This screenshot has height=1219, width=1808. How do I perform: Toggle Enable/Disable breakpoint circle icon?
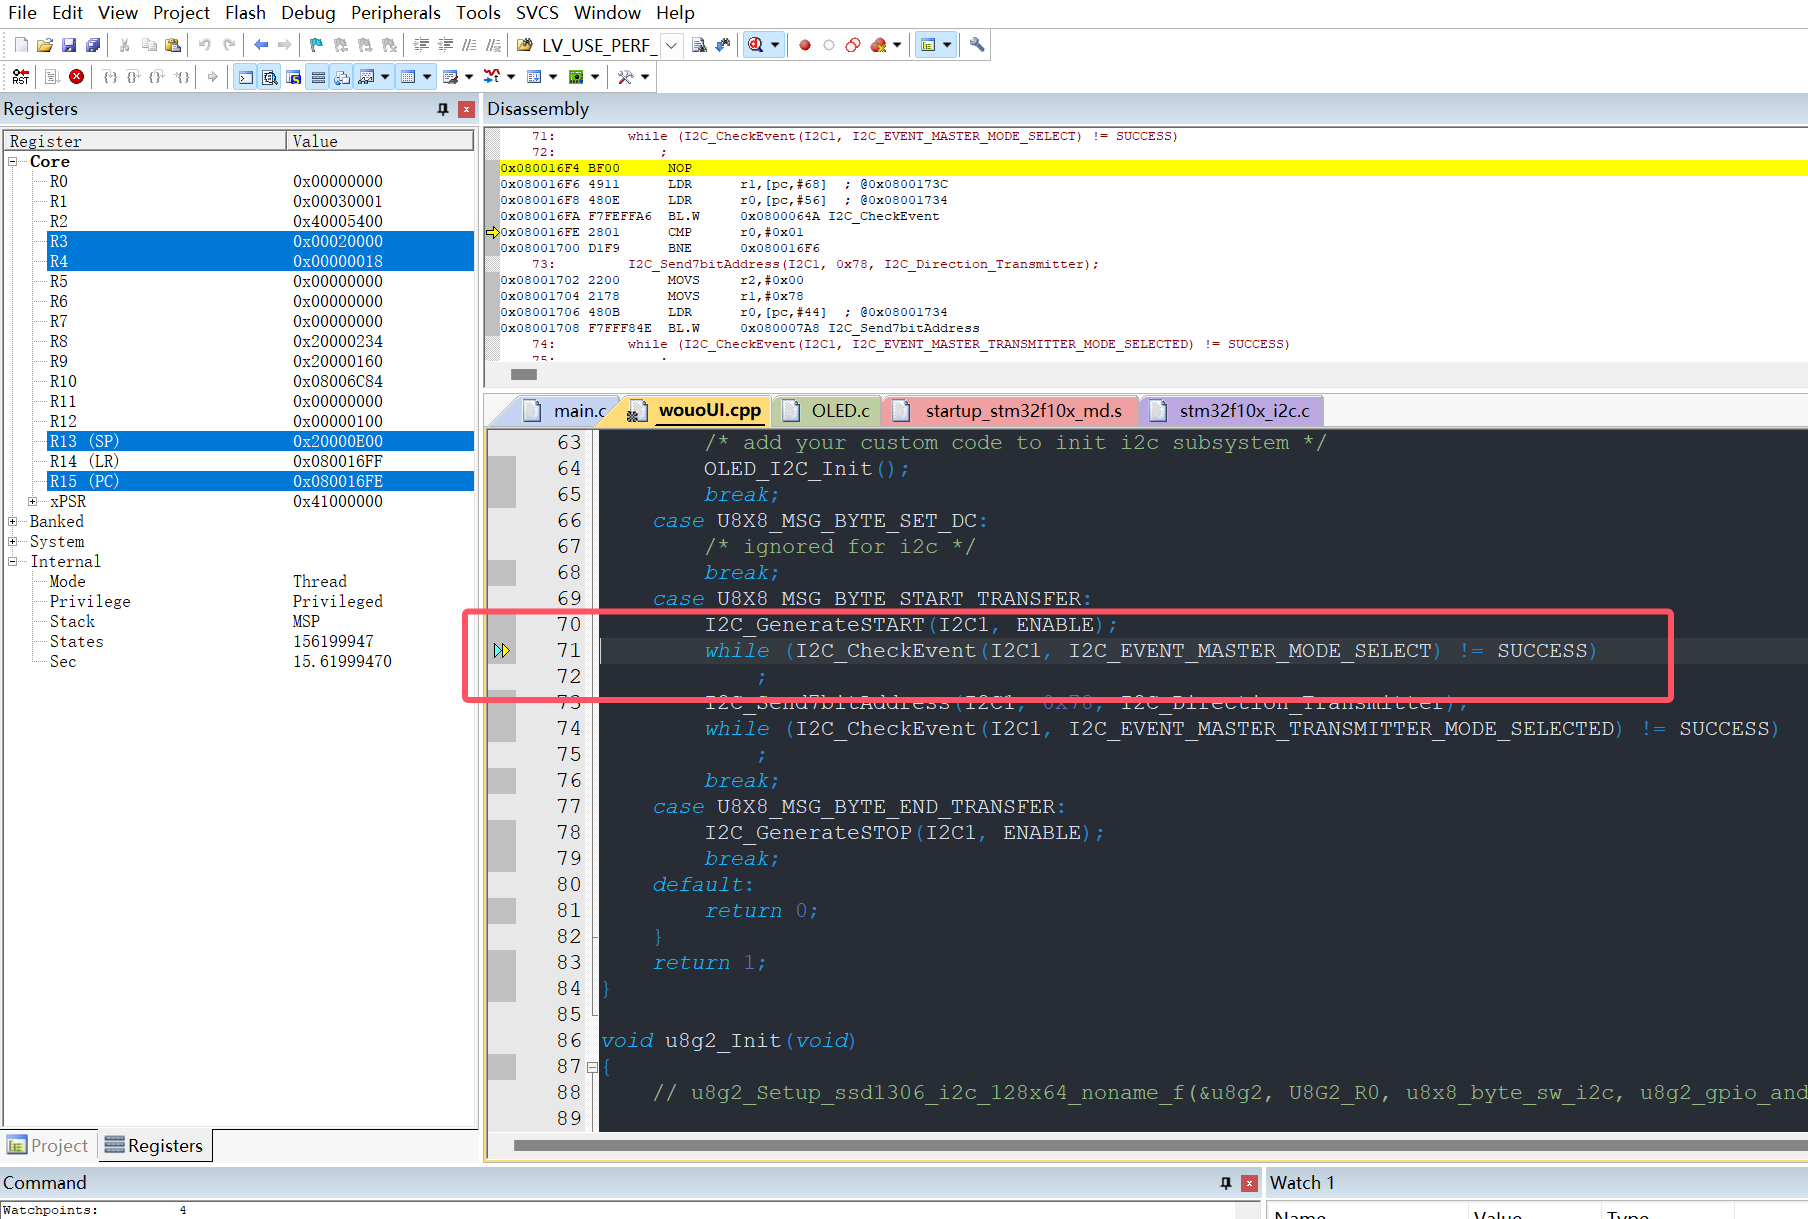coord(829,45)
